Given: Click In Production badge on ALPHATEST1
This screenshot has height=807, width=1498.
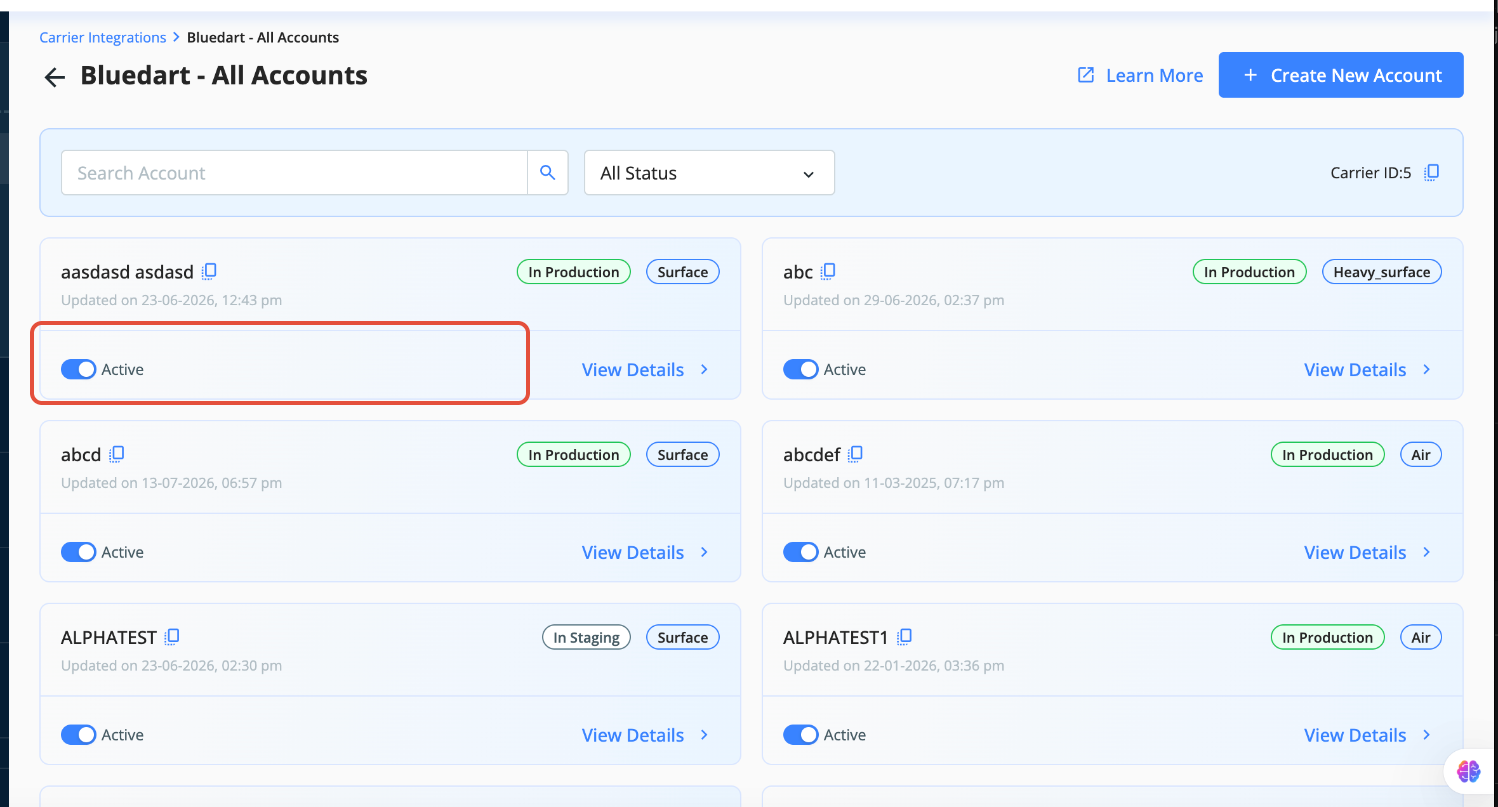Looking at the screenshot, I should pos(1328,637).
